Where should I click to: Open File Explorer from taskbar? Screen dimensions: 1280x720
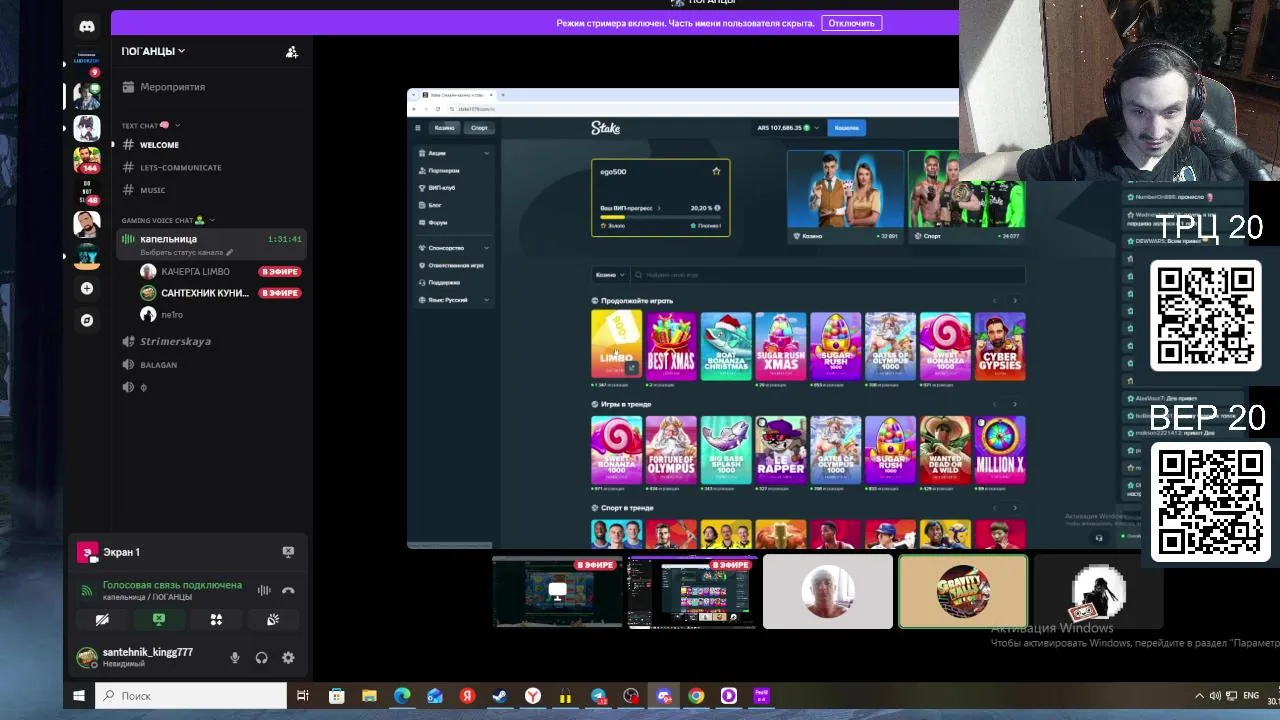coord(369,696)
